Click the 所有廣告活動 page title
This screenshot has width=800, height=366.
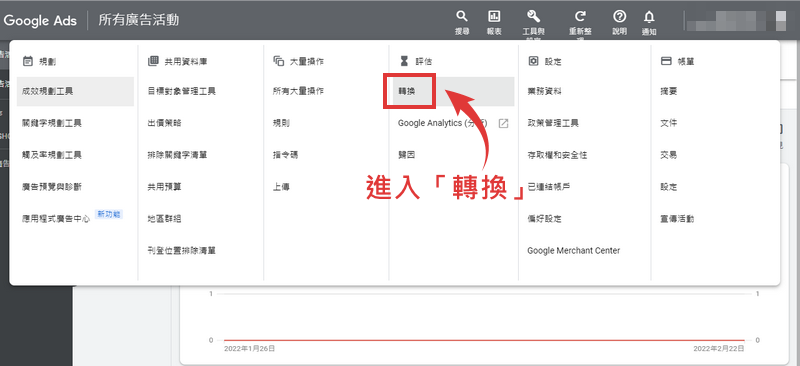point(139,20)
